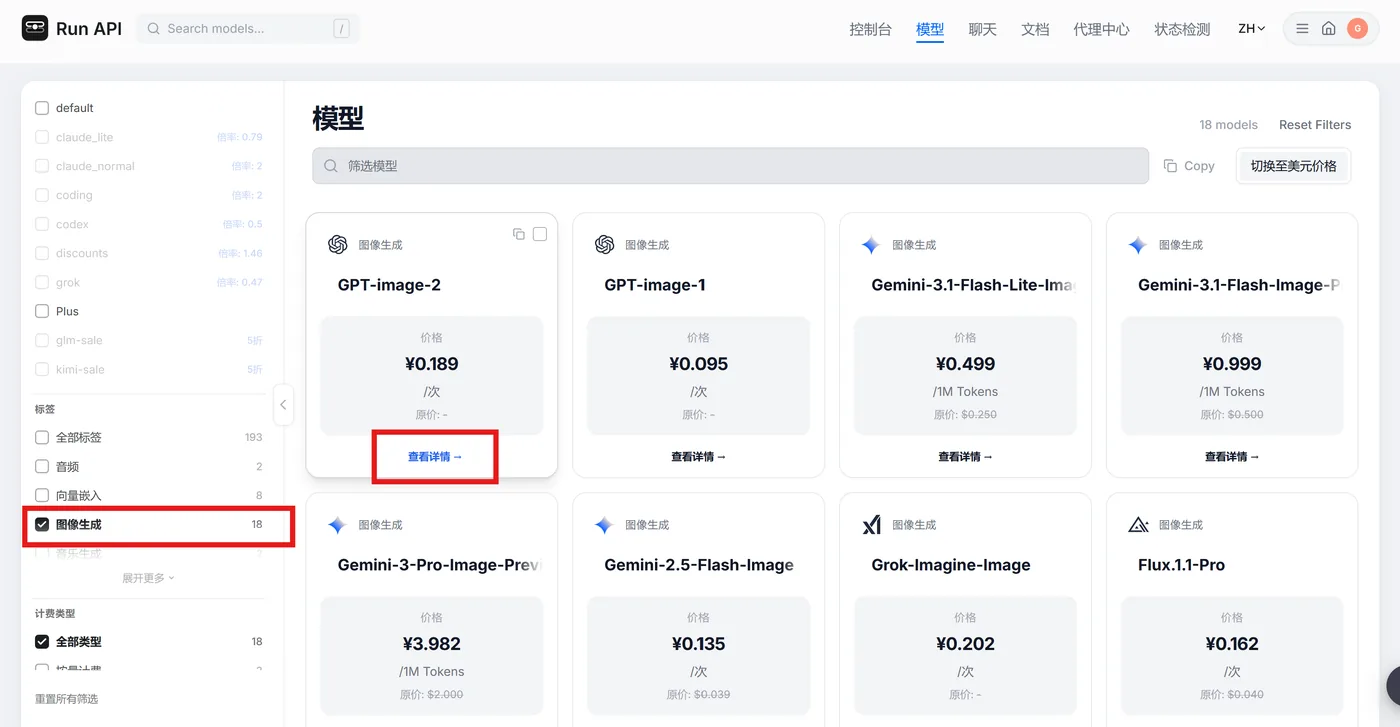Click the ¥0.202 price on Grok-Imagine-Image
This screenshot has width=1400, height=727.
tap(965, 644)
